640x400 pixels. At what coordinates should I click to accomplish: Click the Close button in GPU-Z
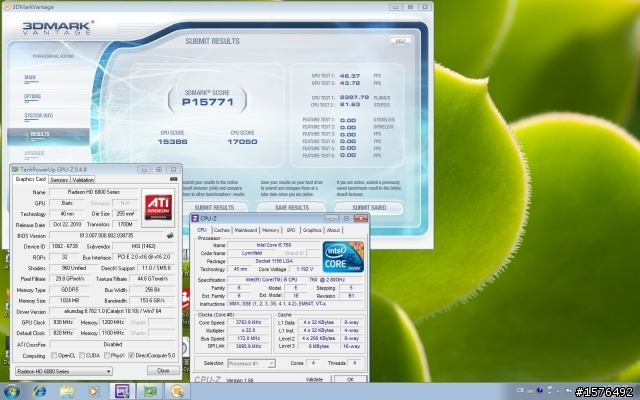coord(163,371)
